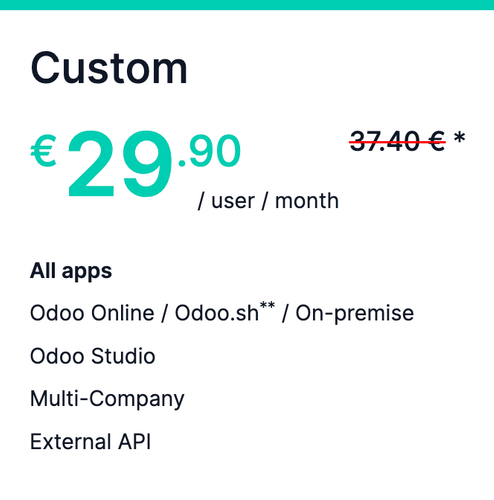This screenshot has width=494, height=500.
Task: Click the teal euro symbol before 29
Action: click(43, 150)
